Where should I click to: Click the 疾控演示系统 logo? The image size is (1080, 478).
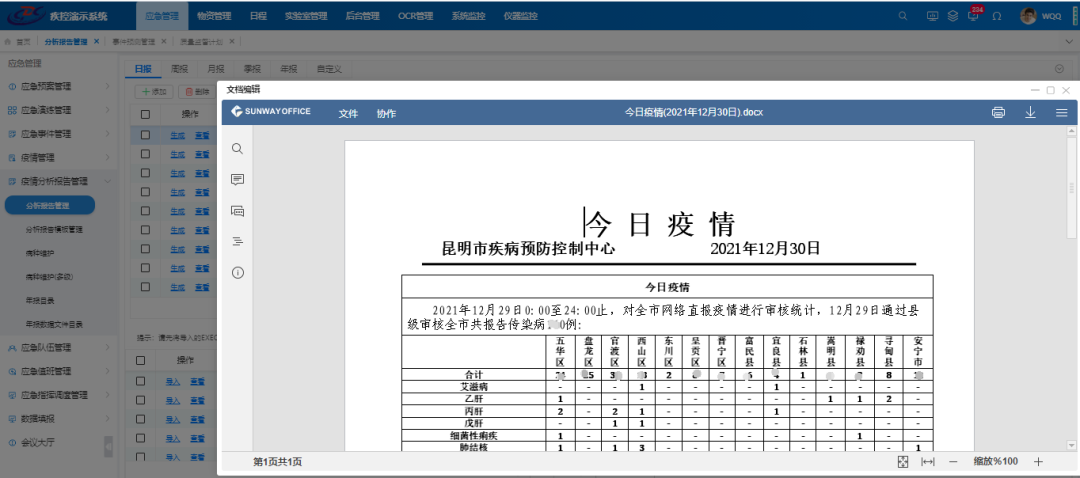click(59, 15)
